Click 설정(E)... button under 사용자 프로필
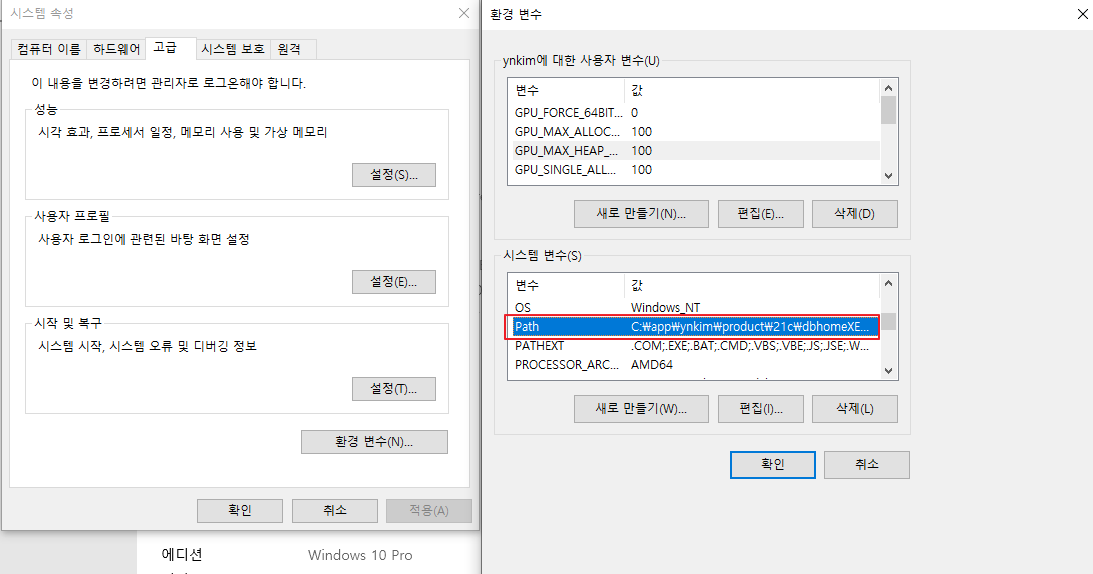The height and width of the screenshot is (574, 1093). click(x=394, y=282)
